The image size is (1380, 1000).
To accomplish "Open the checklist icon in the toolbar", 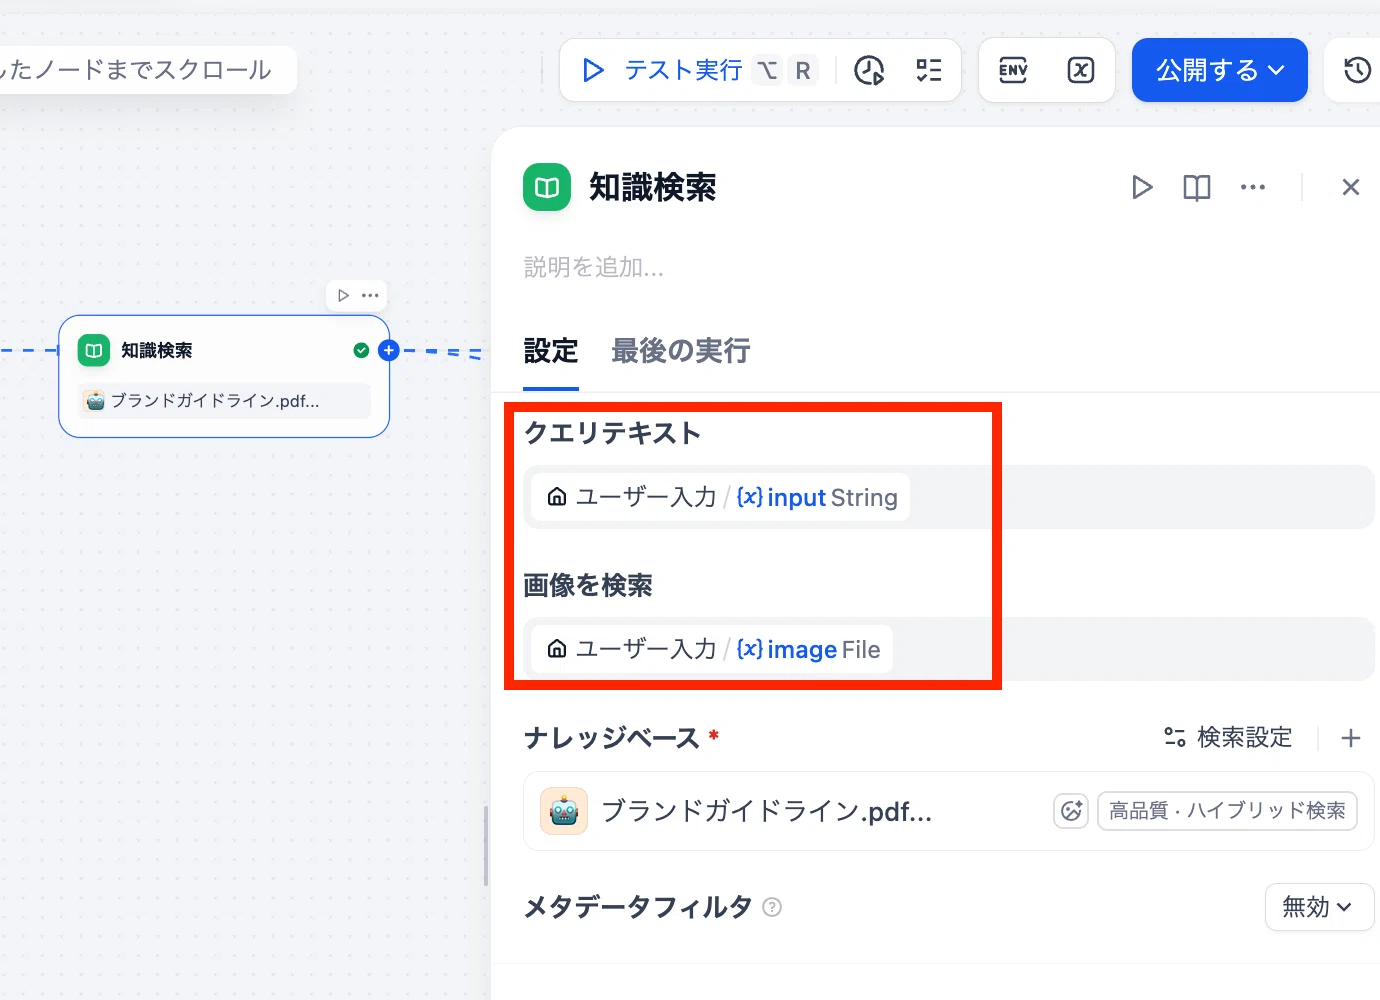I will (929, 70).
